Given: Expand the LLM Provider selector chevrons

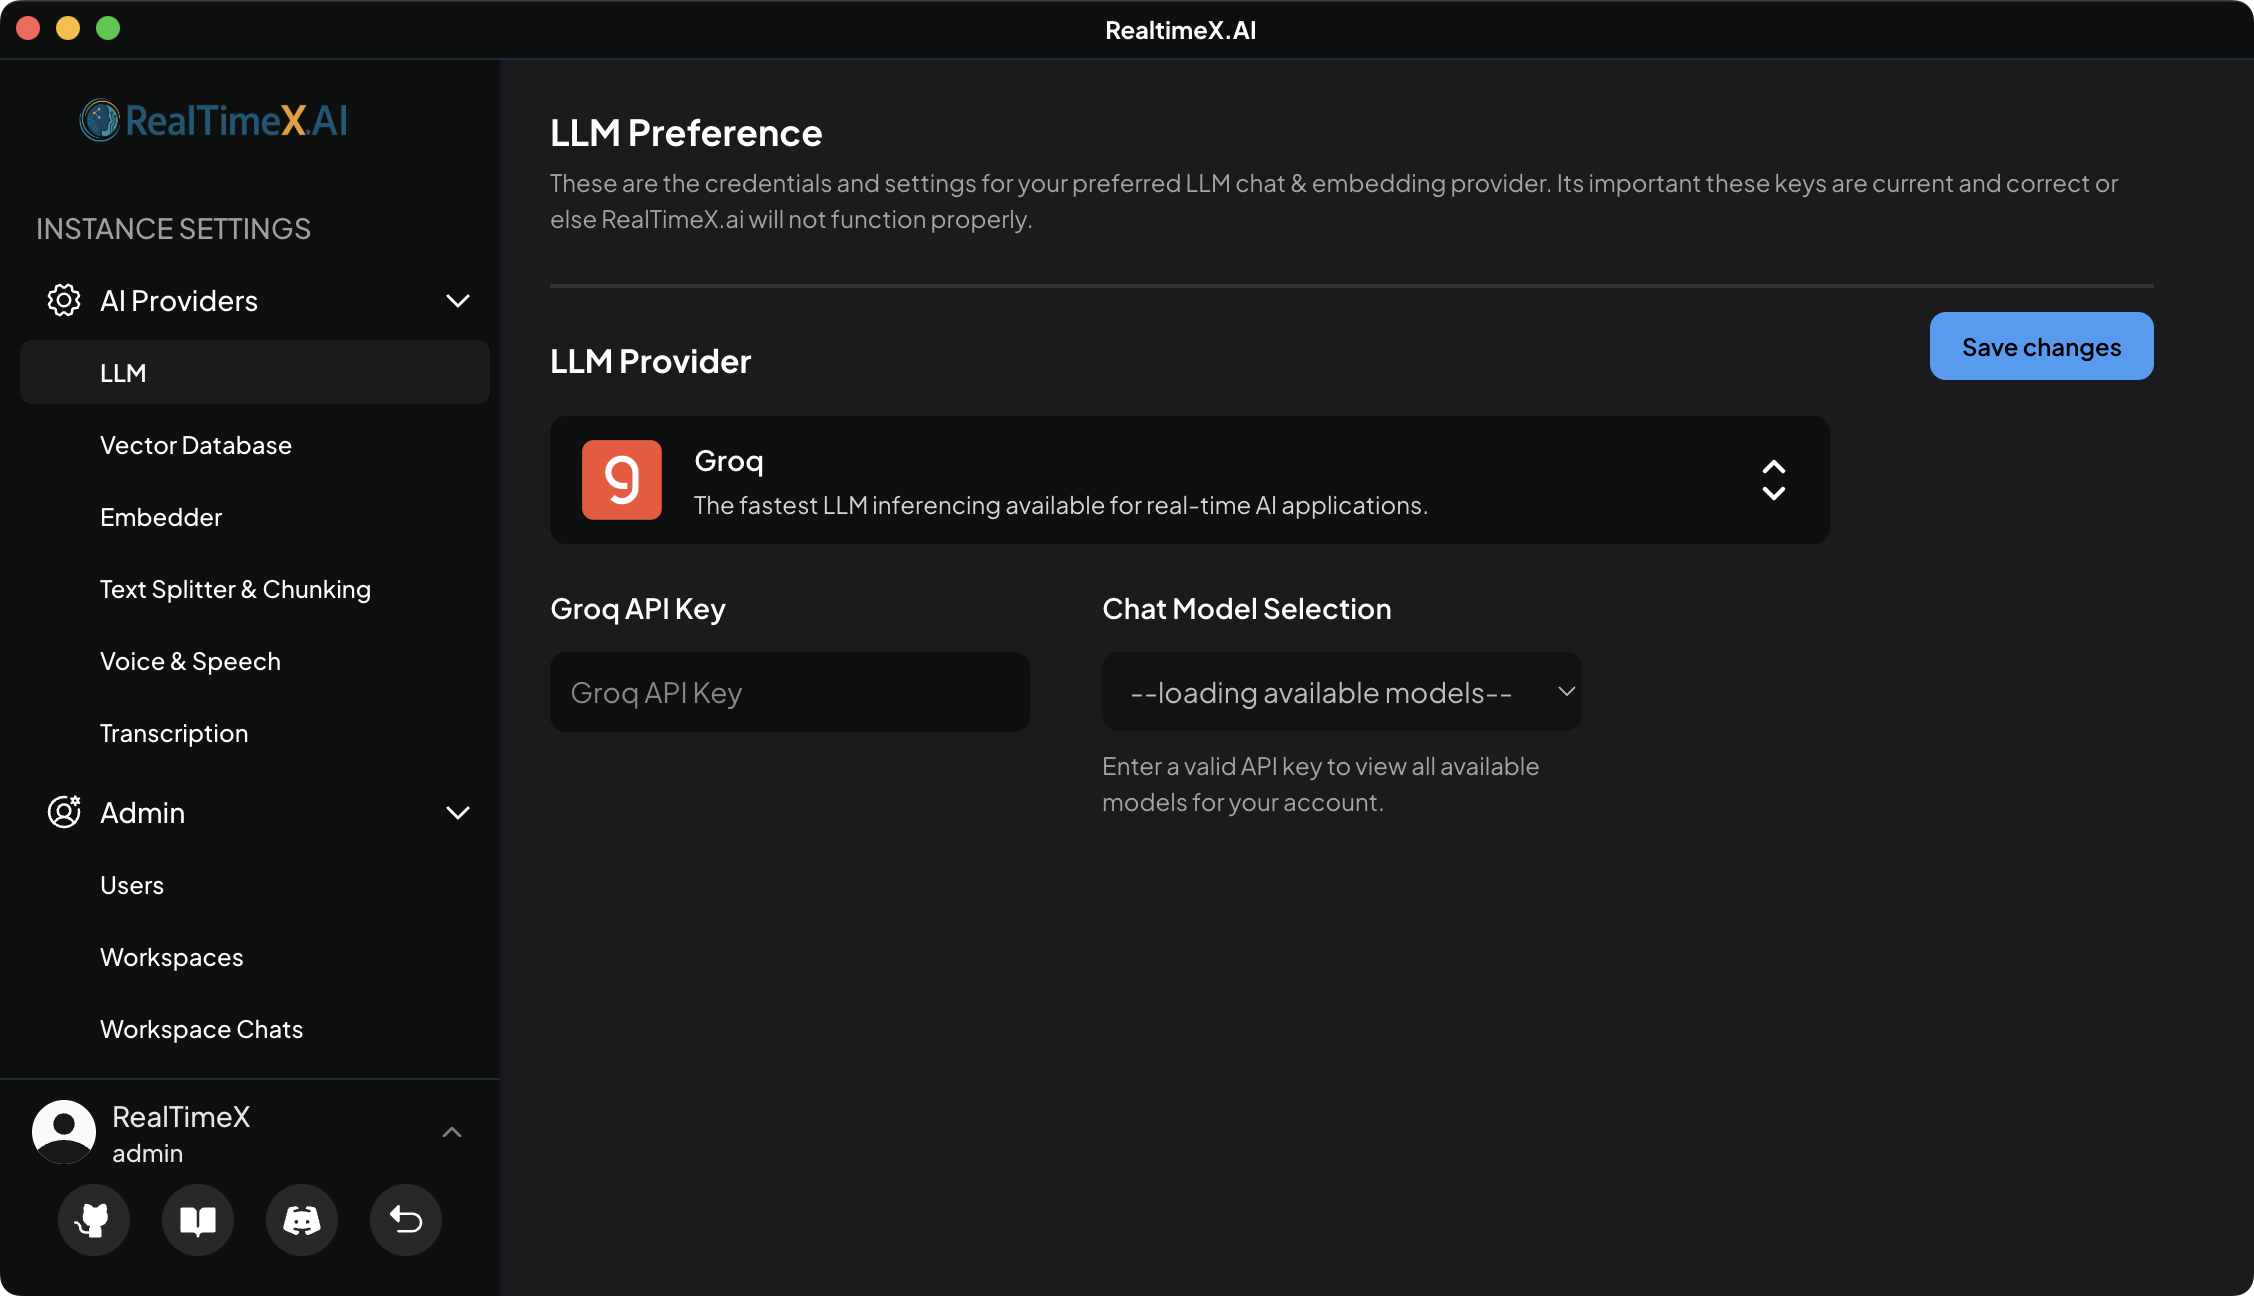Looking at the screenshot, I should (x=1773, y=480).
